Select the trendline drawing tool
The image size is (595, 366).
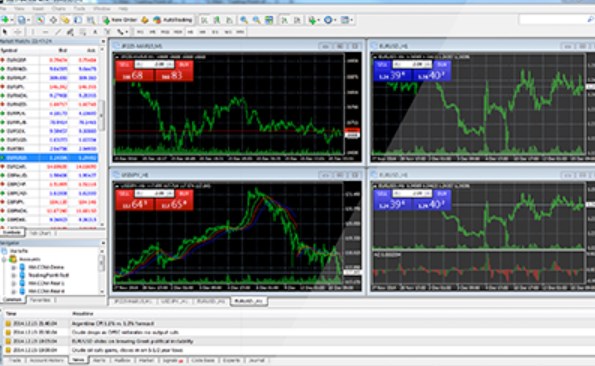coord(58,32)
